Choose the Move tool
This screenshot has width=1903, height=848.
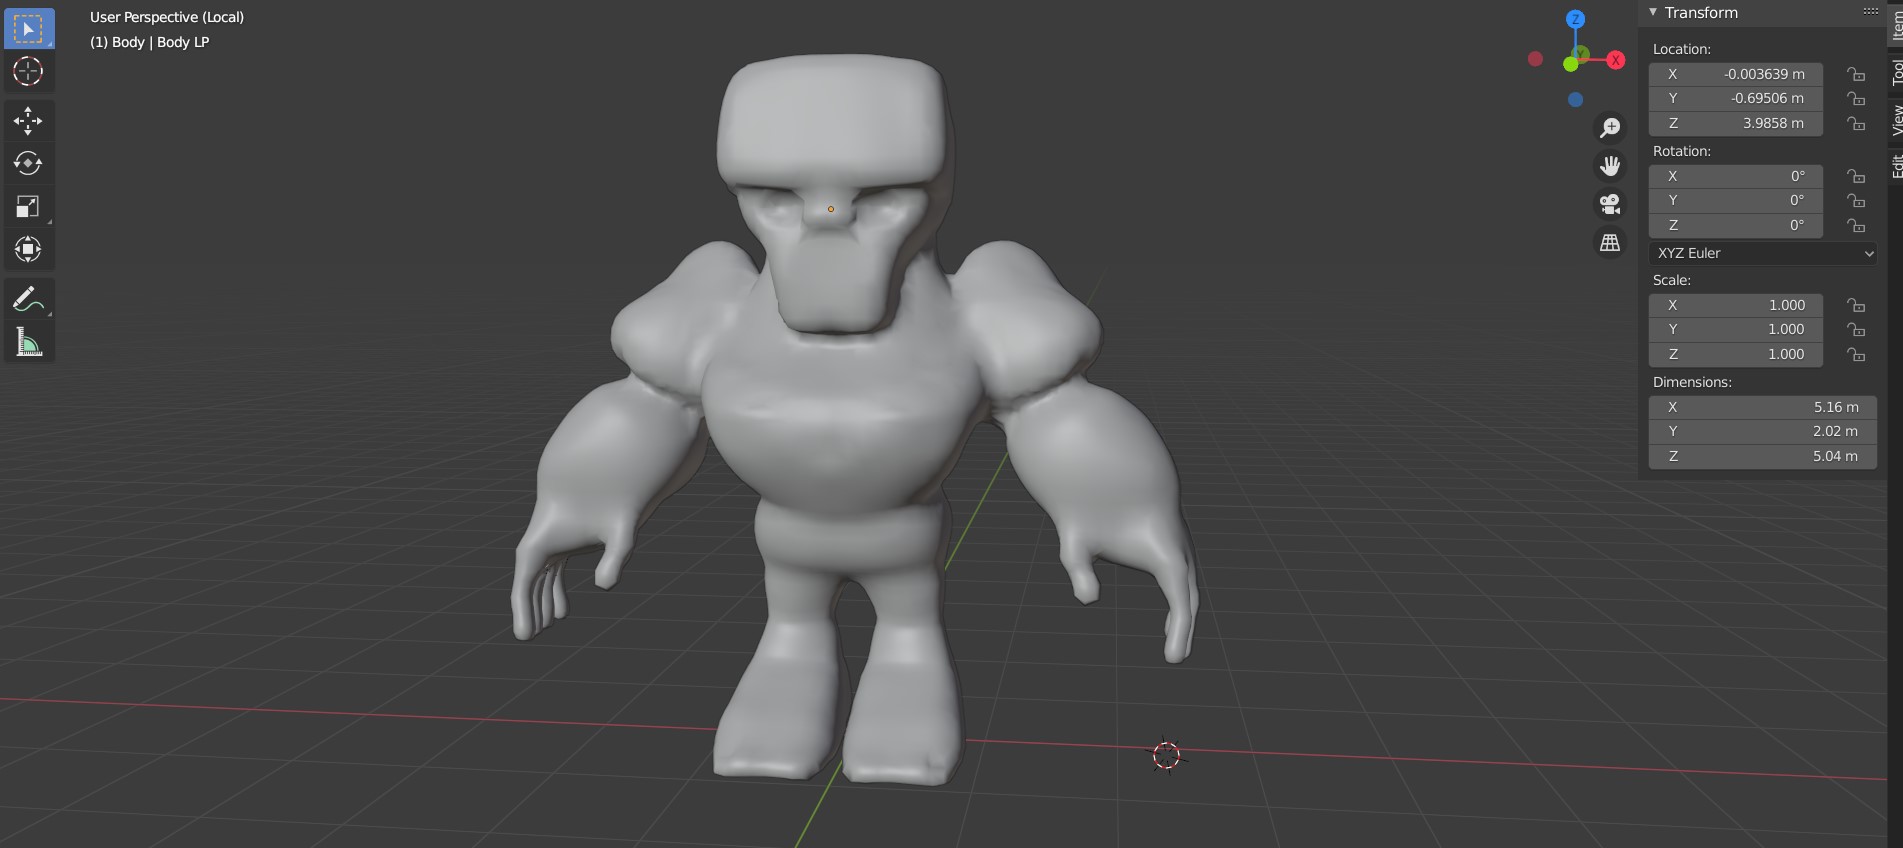(28, 121)
